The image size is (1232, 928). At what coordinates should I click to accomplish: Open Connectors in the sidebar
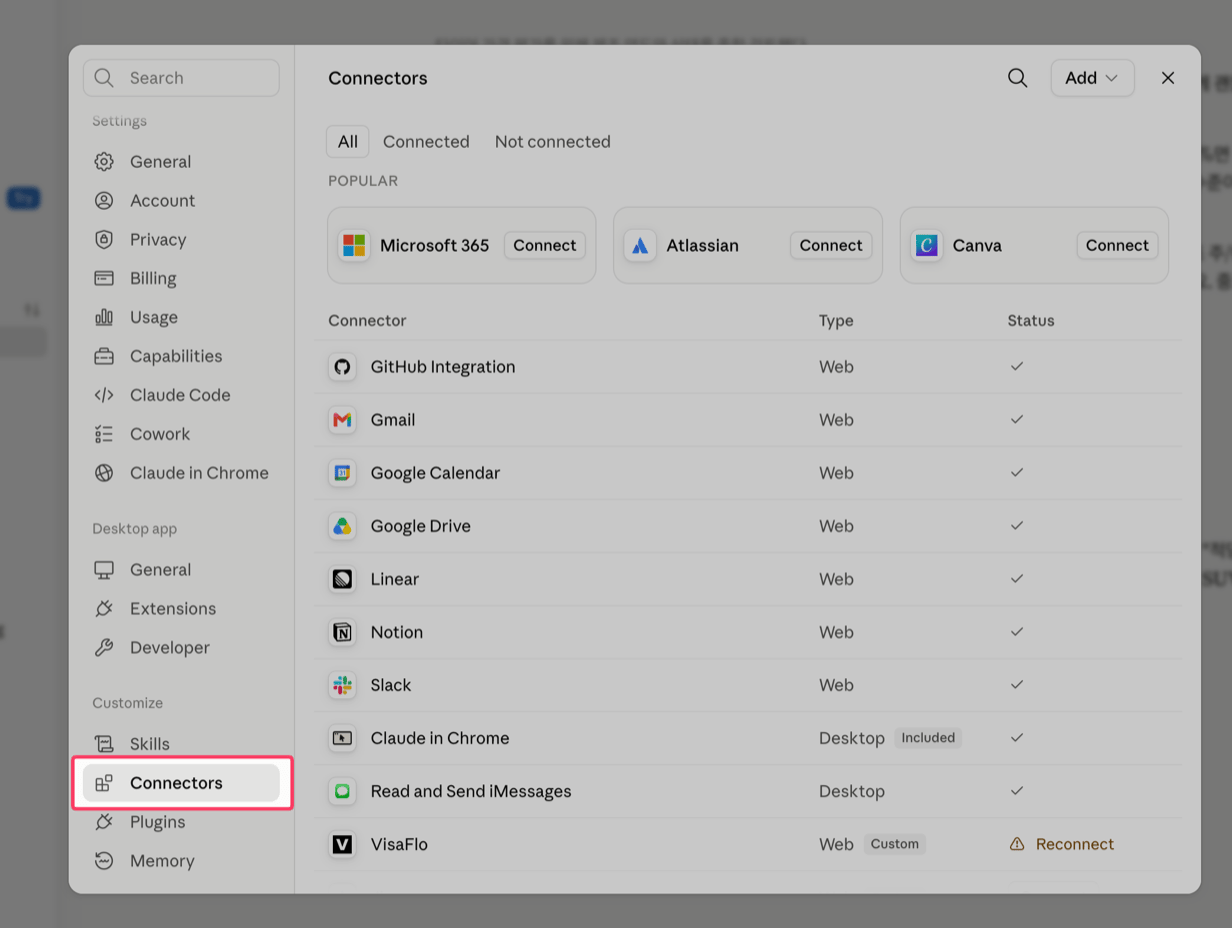181,783
